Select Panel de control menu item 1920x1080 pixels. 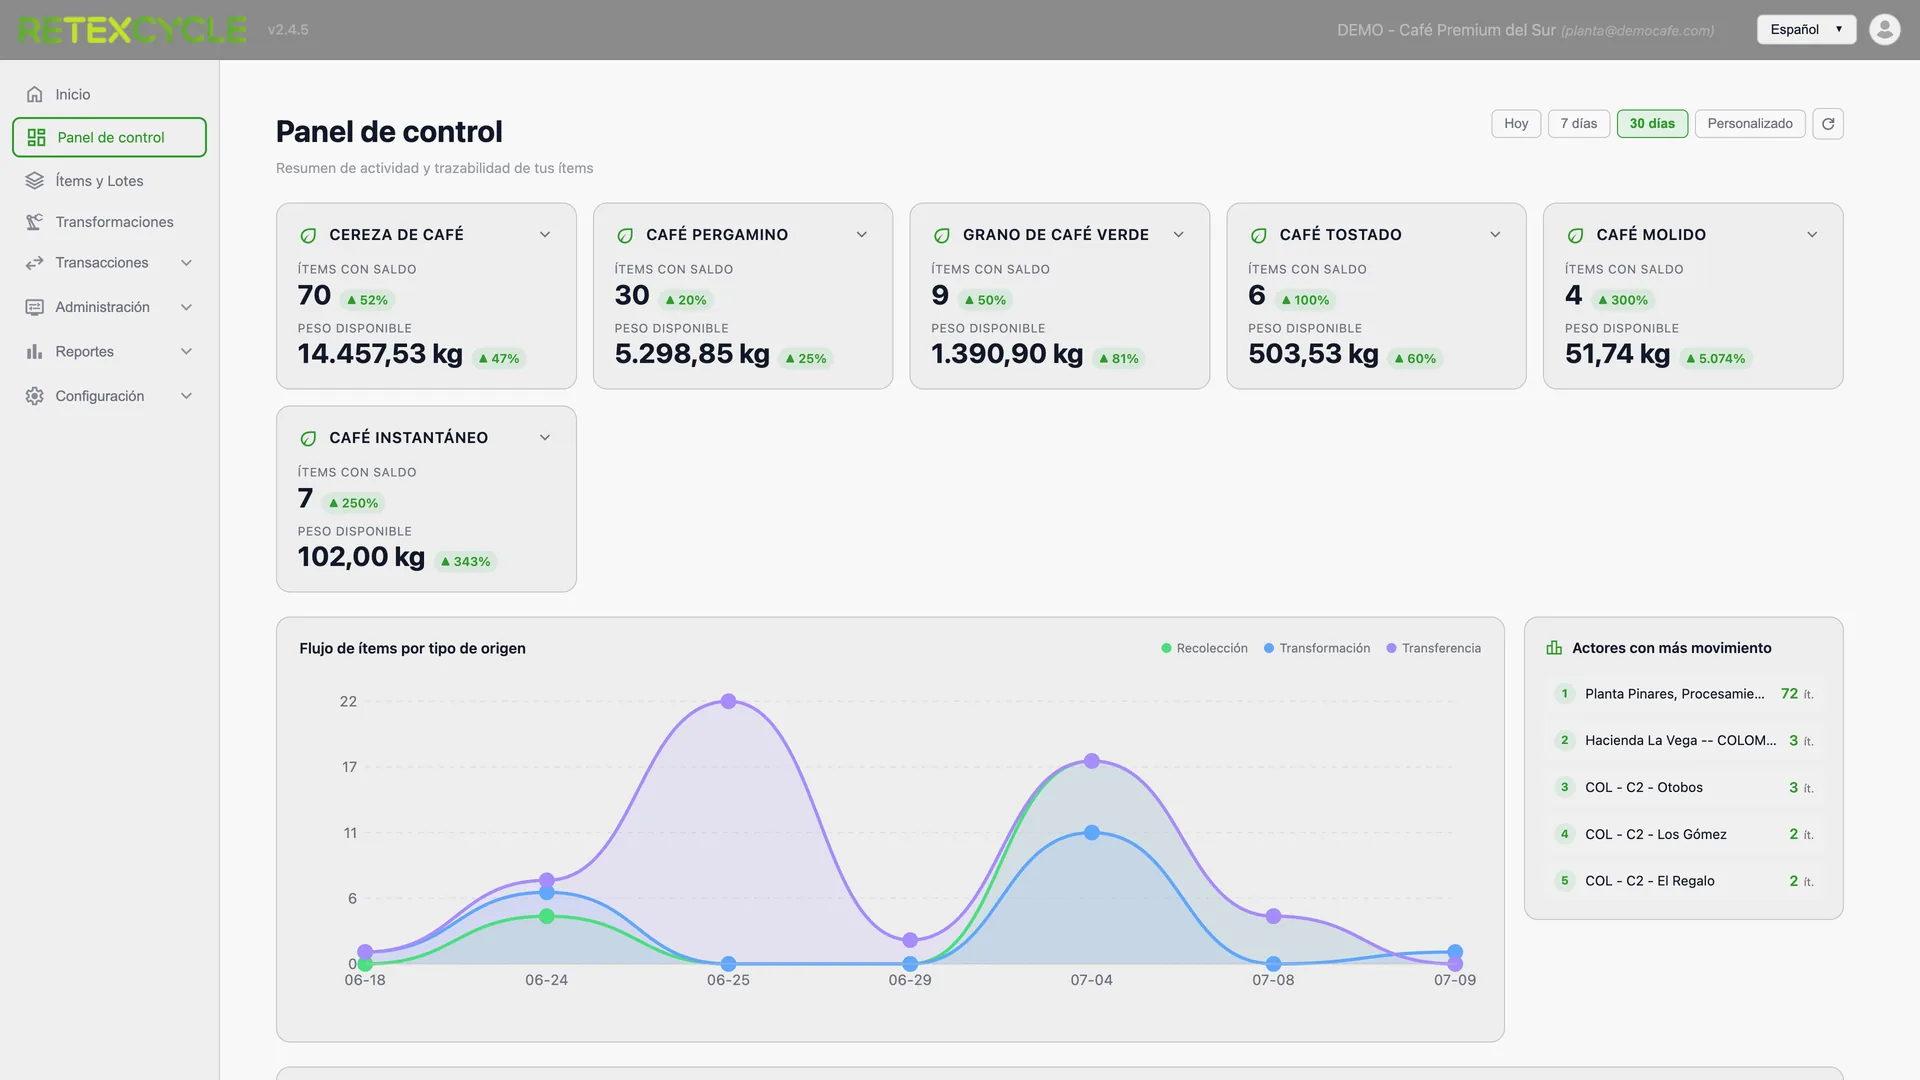109,137
